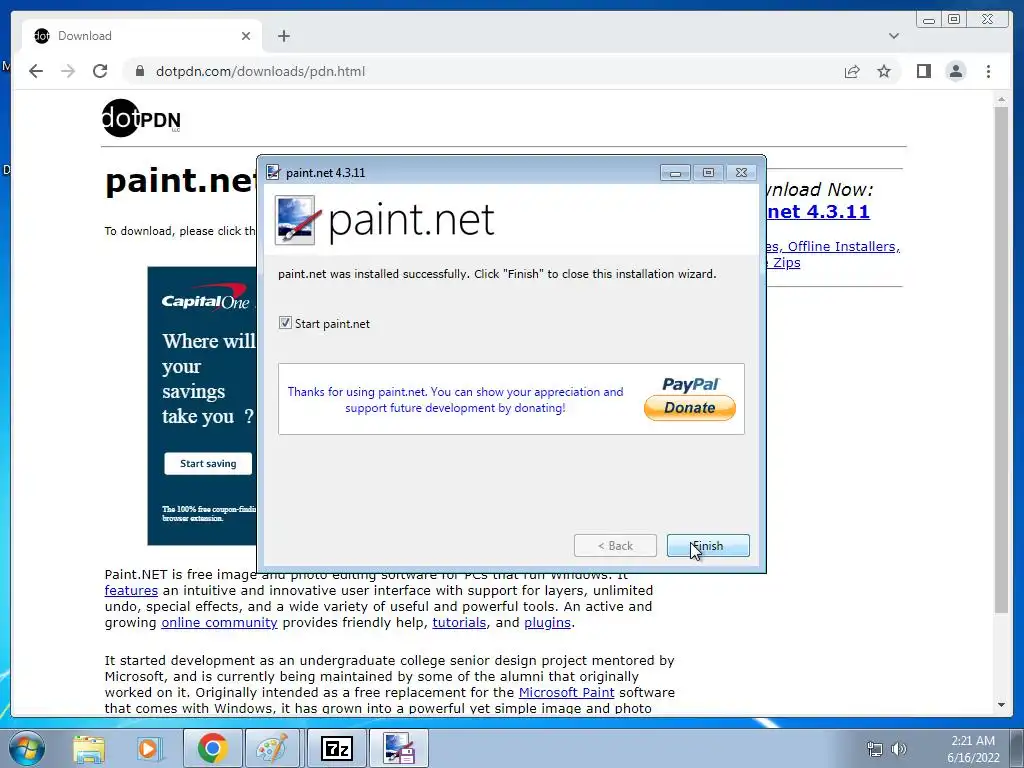Open the plugins link

pyautogui.click(x=547, y=622)
